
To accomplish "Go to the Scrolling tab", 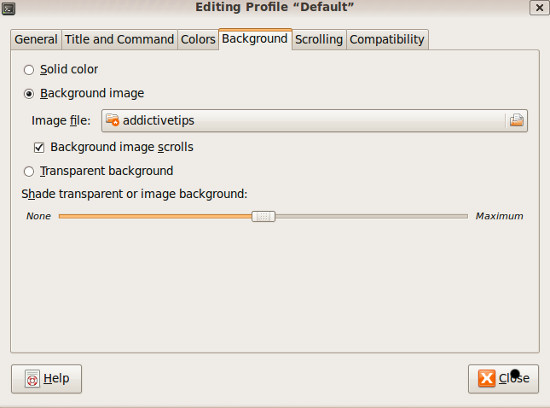I will [319, 39].
